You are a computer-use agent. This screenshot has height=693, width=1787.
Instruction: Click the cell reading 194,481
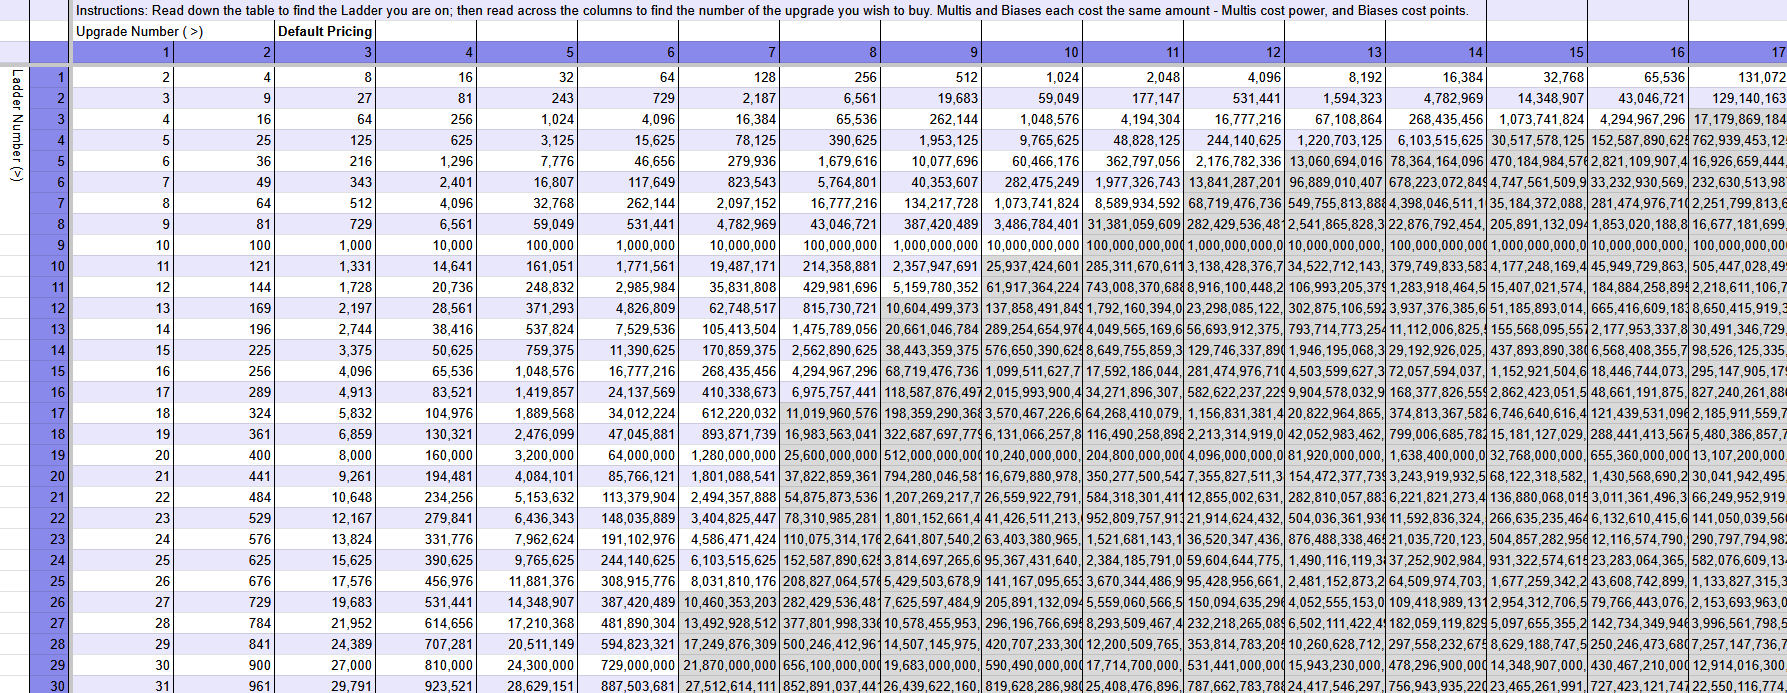pos(426,476)
